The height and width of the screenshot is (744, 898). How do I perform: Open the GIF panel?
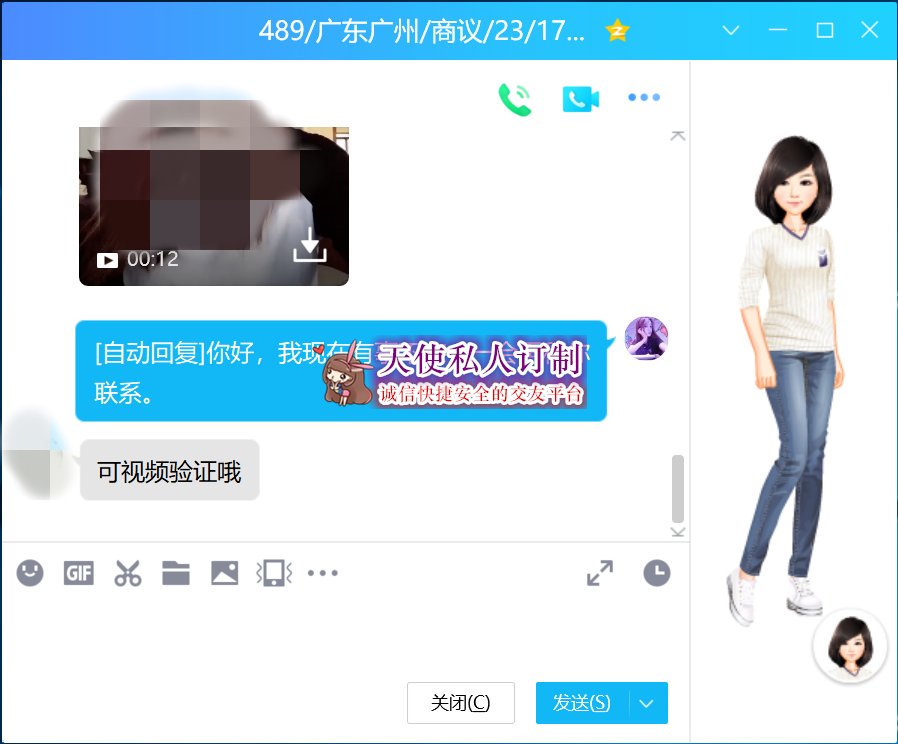pyautogui.click(x=78, y=573)
